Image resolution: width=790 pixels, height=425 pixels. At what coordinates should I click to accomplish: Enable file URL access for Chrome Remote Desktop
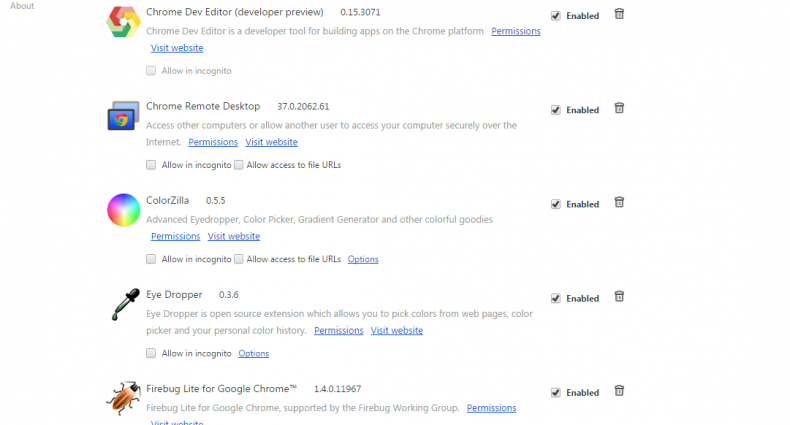pyautogui.click(x=239, y=165)
